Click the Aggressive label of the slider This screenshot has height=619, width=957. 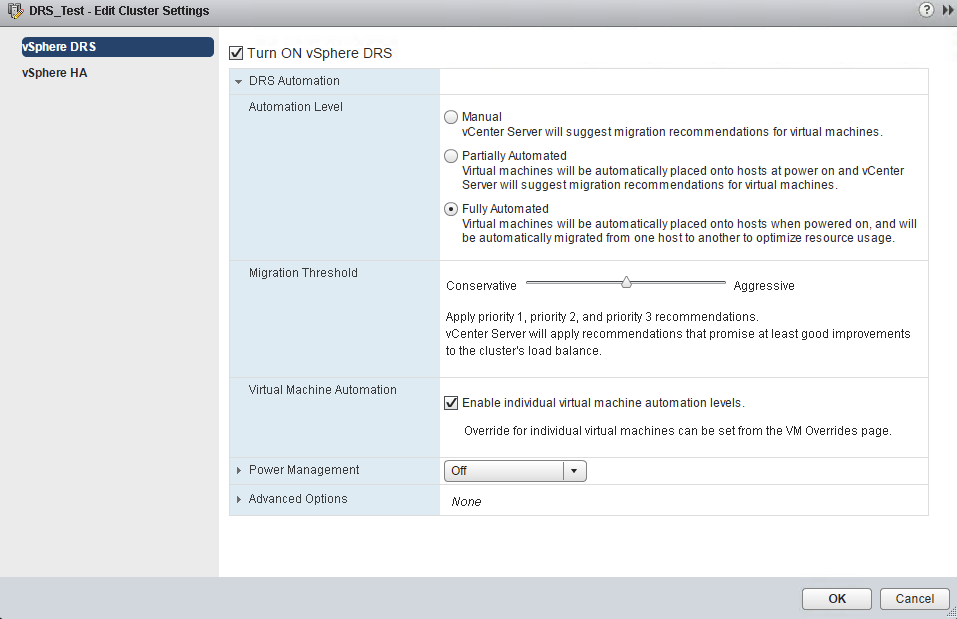click(x=764, y=286)
